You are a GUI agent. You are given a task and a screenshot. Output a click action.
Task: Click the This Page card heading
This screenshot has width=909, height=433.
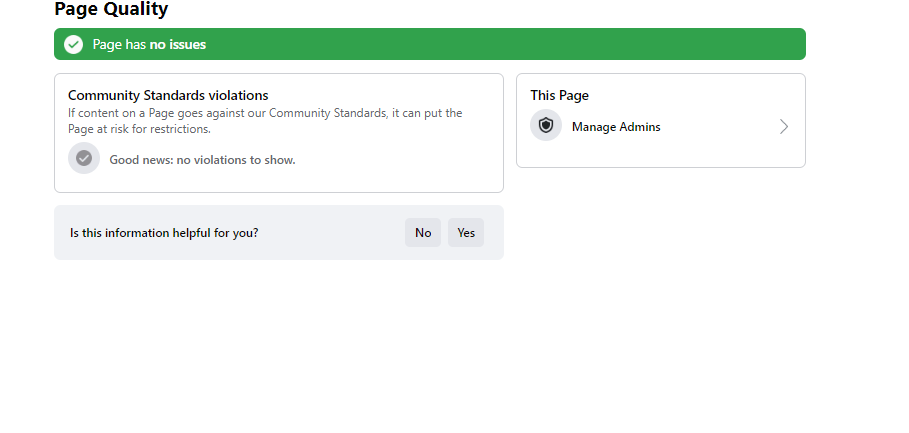pos(559,95)
